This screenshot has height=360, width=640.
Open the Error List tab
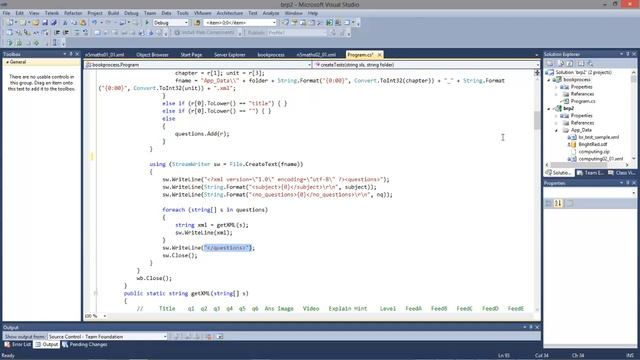(x=18, y=344)
